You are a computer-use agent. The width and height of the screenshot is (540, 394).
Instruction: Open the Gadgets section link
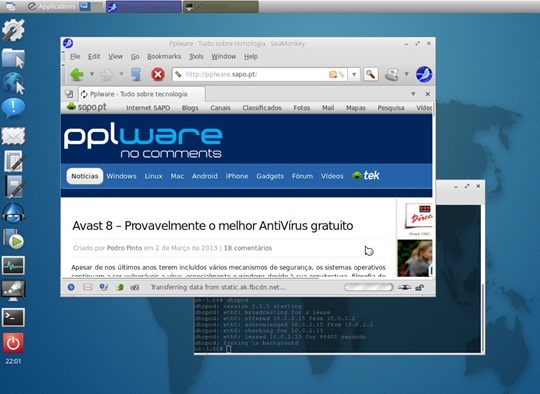point(270,176)
